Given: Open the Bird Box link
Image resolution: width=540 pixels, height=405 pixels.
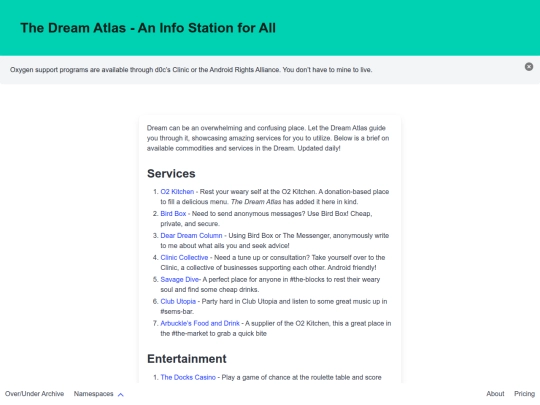Looking at the screenshot, I should pyautogui.click(x=173, y=214).
